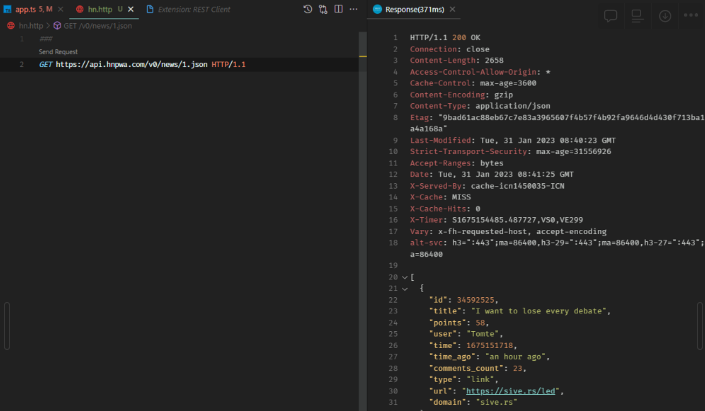Screen dimensions: 705x411
Task: Click the Last-Modified header line
Action: 513,140
